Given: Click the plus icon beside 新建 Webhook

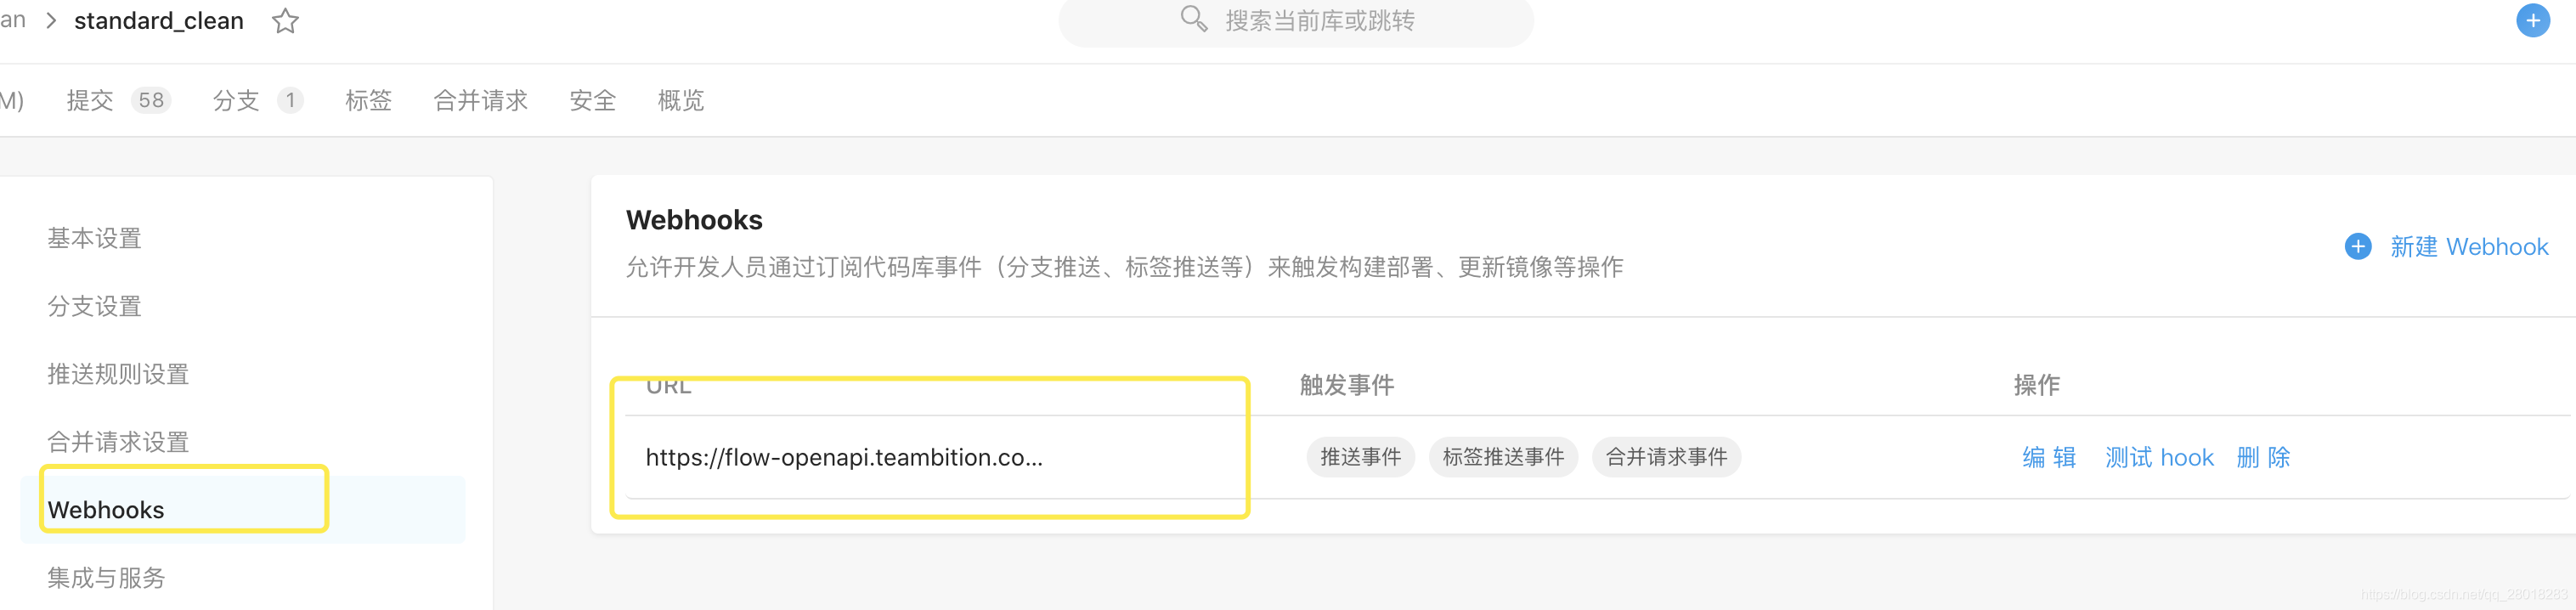Looking at the screenshot, I should tap(2358, 247).
